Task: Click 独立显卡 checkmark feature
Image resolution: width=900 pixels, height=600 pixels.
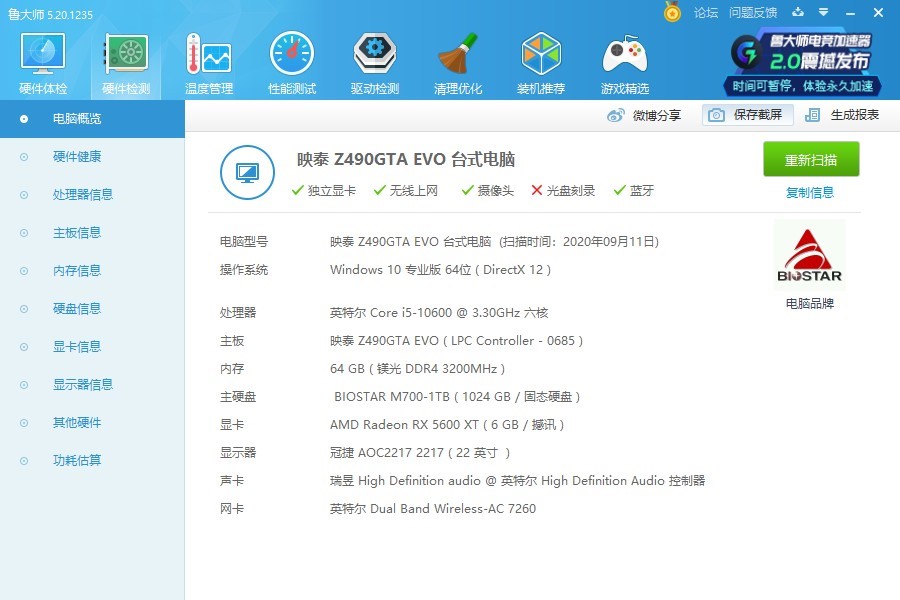Action: pyautogui.click(x=324, y=191)
